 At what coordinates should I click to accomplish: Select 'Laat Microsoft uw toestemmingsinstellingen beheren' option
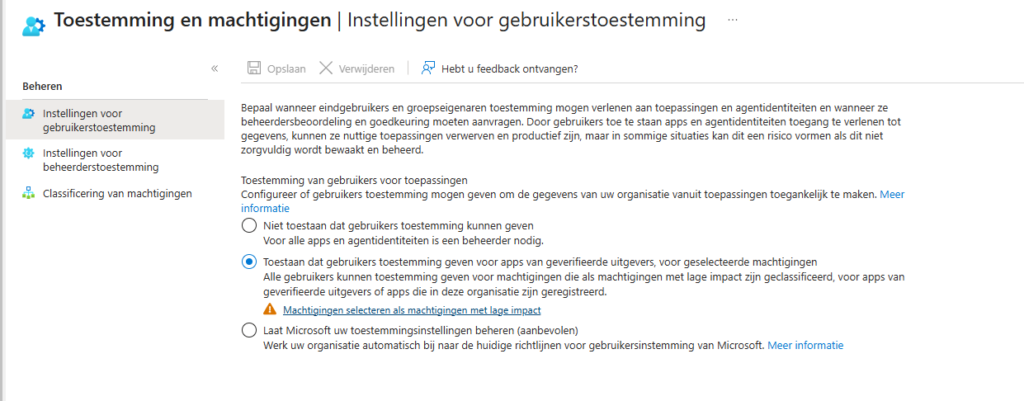(249, 330)
